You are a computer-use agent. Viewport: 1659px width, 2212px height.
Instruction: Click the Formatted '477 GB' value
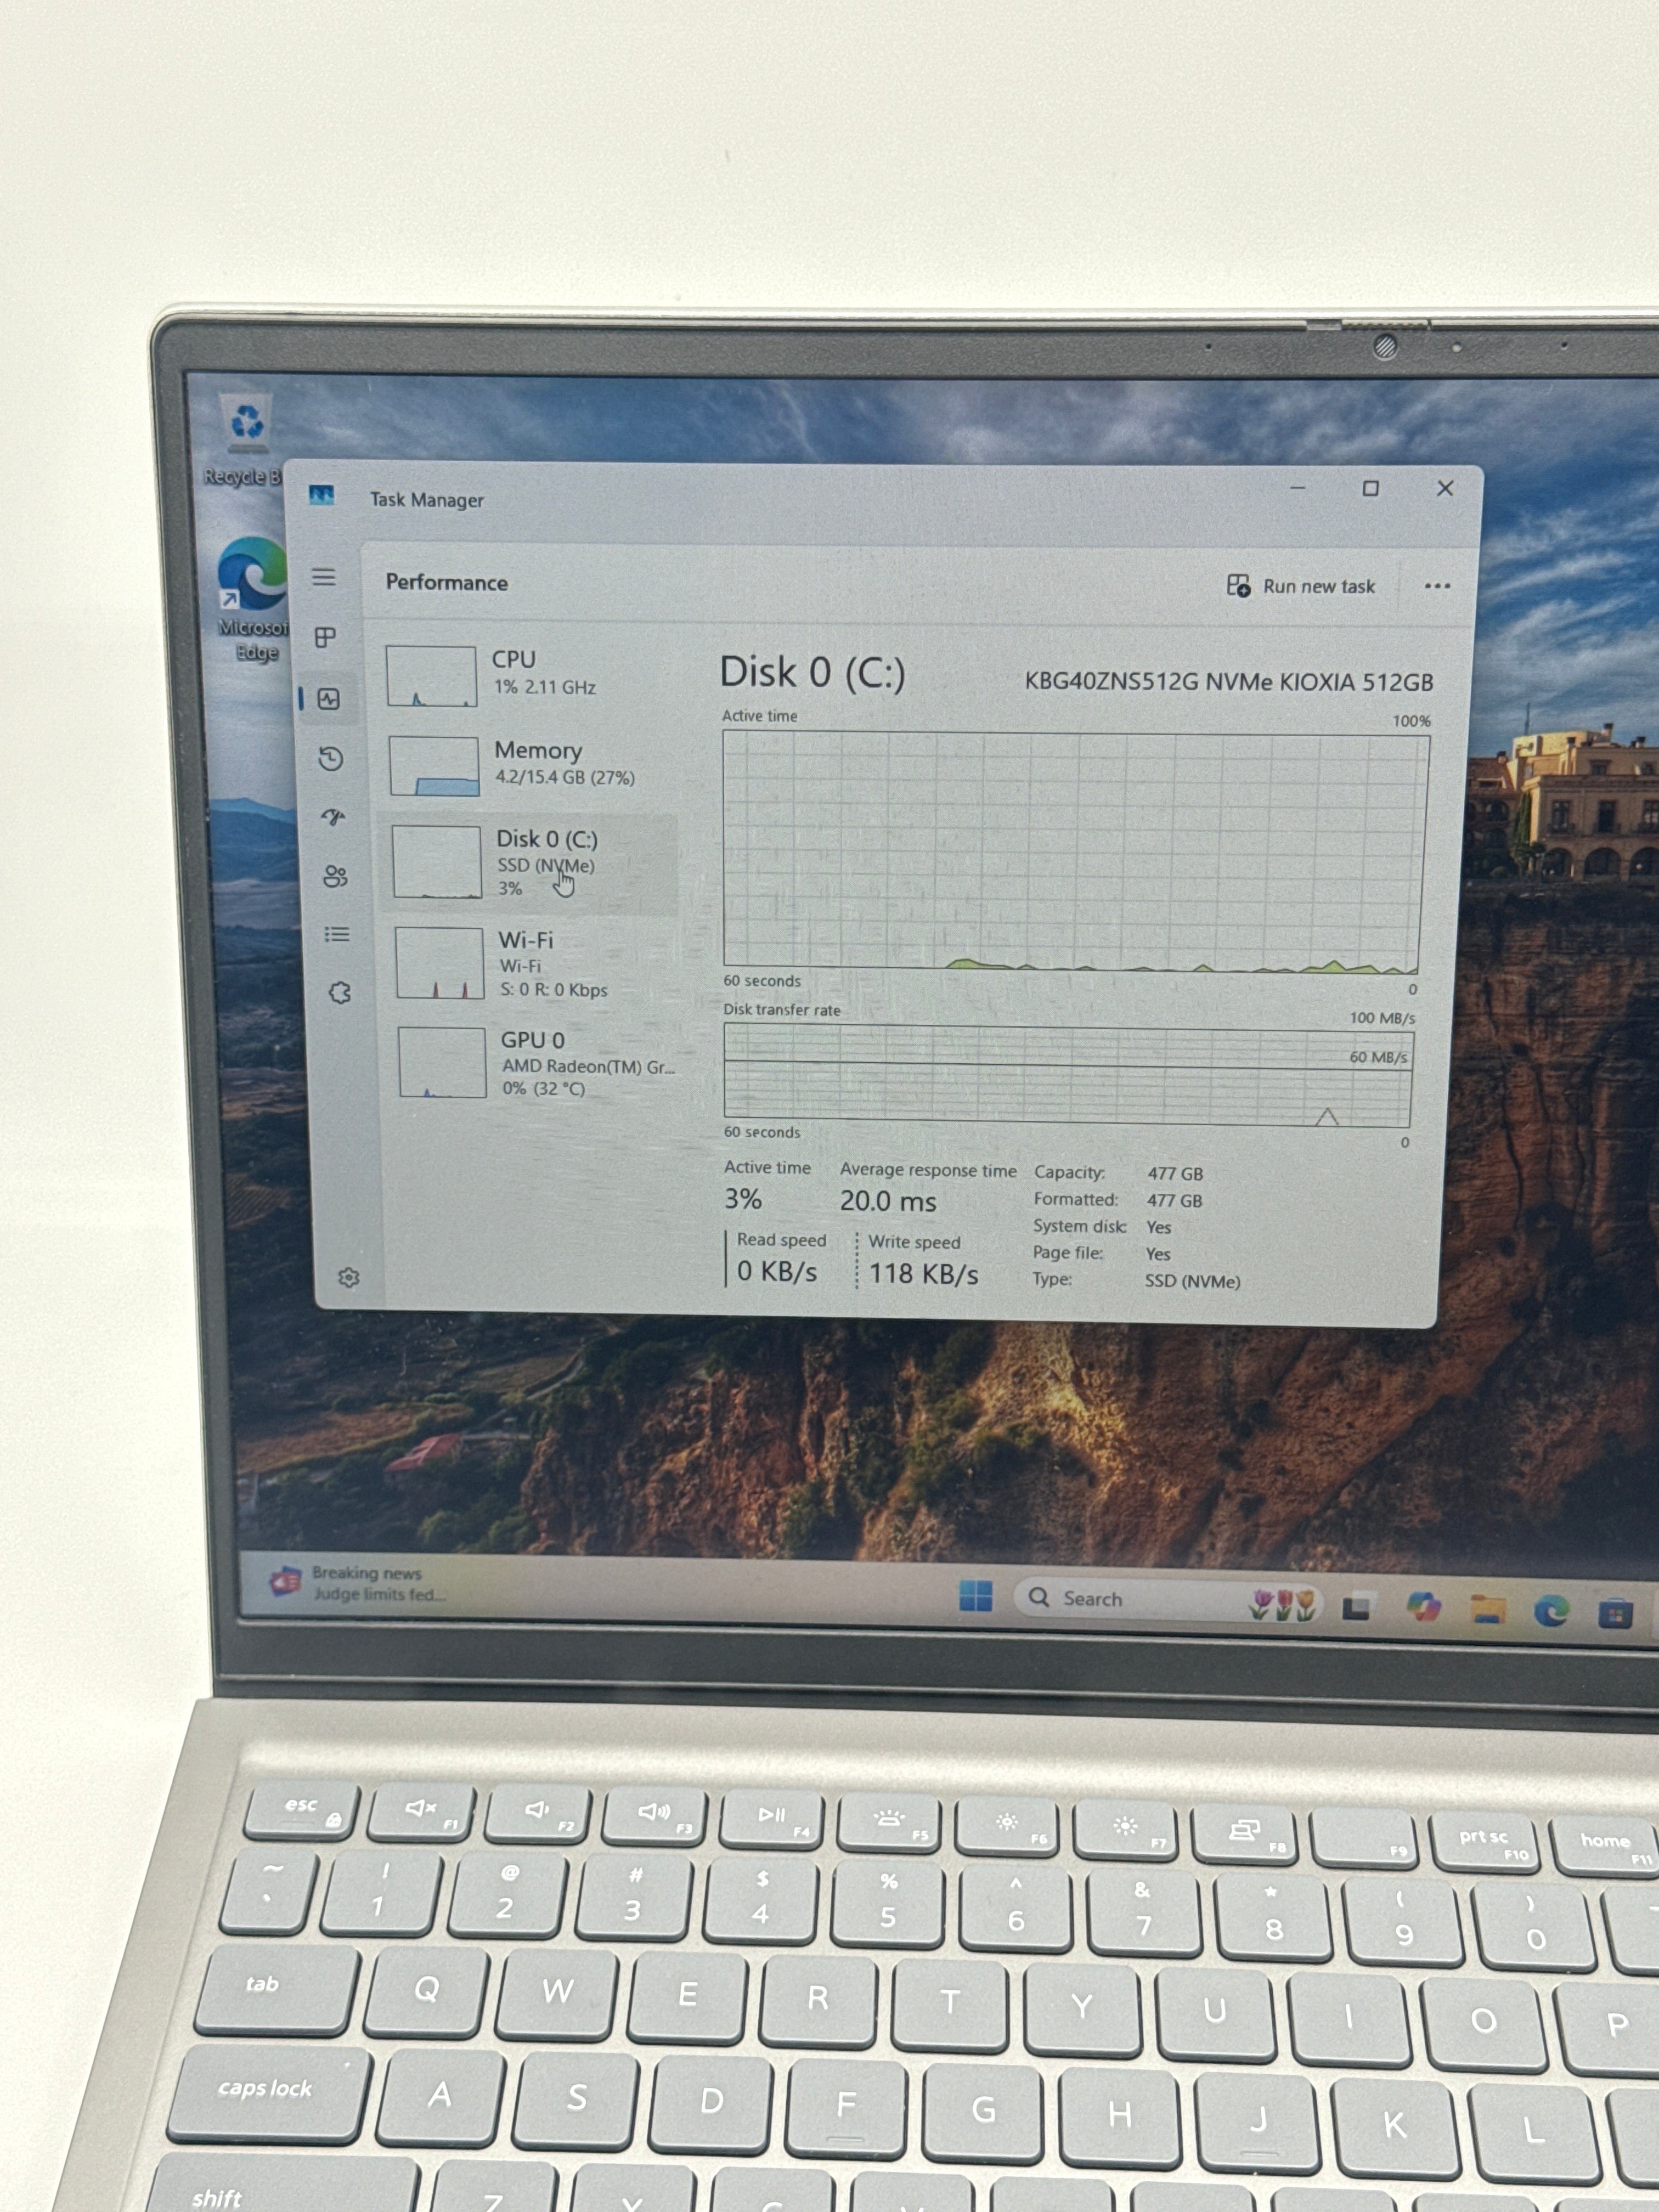click(x=1174, y=1200)
